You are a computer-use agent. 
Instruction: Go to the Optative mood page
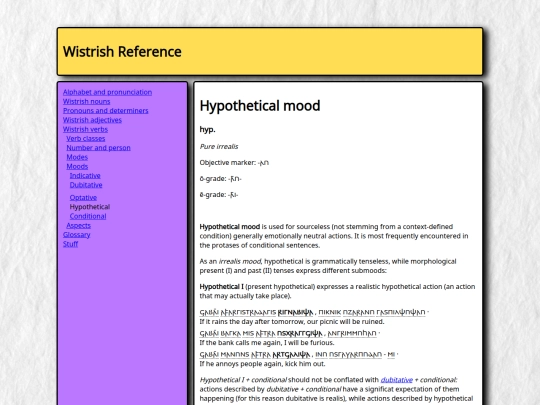(x=83, y=198)
